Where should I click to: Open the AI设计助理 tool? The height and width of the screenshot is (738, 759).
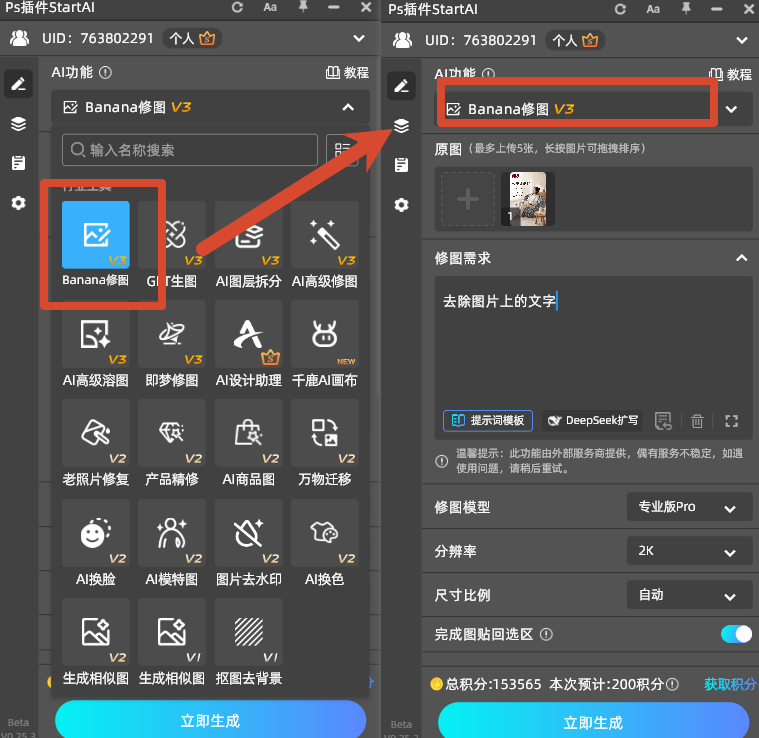248,334
